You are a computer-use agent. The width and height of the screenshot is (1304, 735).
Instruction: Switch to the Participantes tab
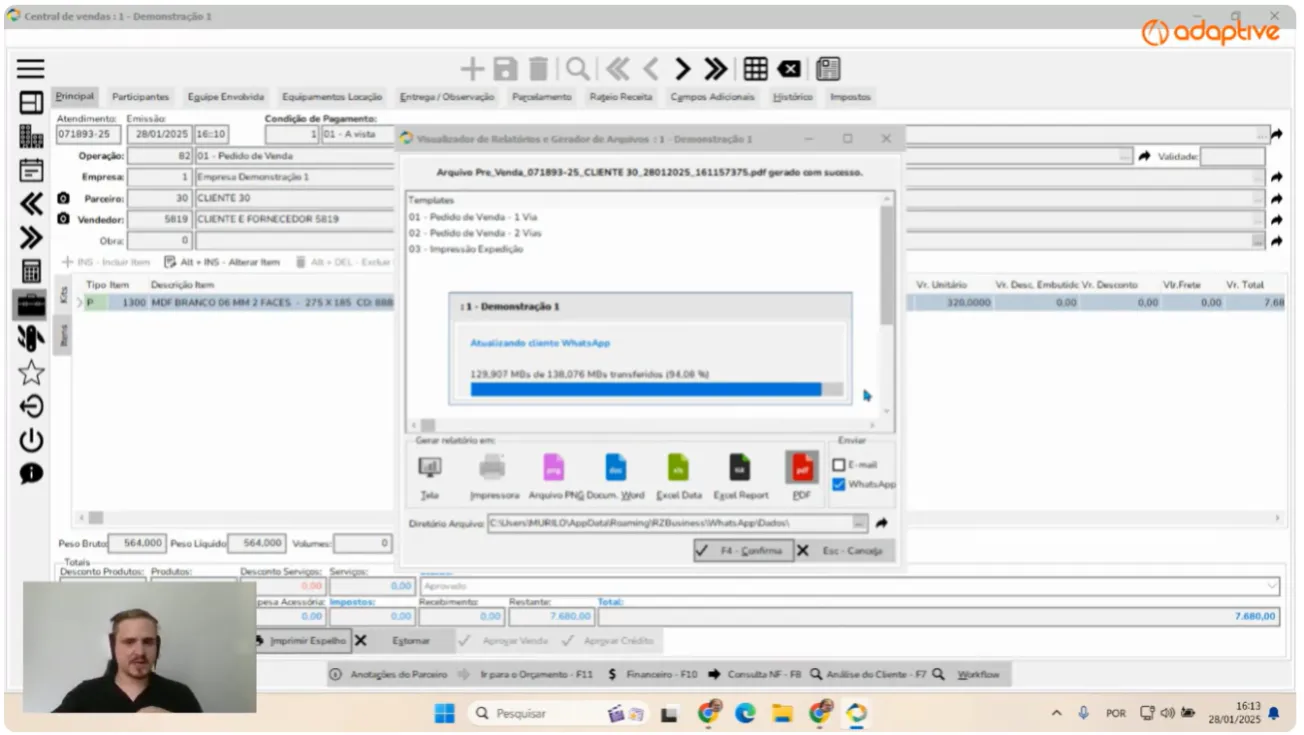coord(140,97)
